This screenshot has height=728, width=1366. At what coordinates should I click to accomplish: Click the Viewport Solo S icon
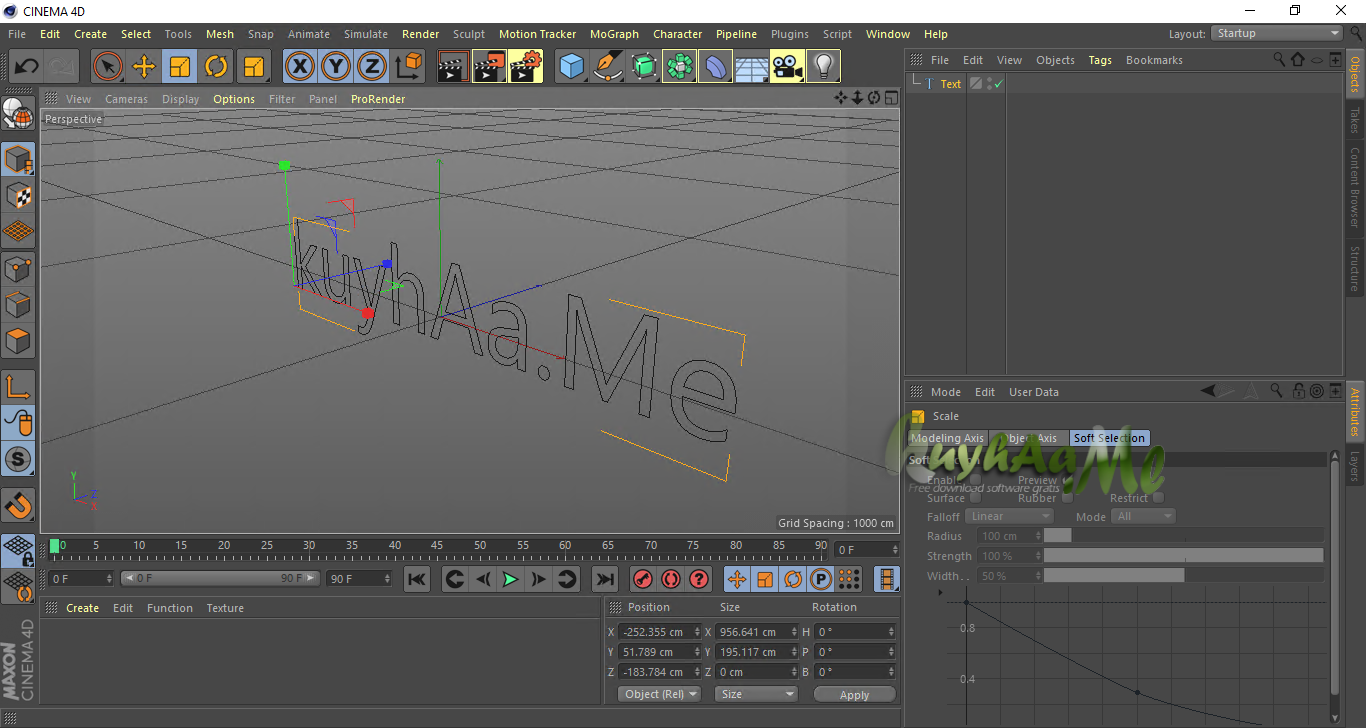[18, 460]
